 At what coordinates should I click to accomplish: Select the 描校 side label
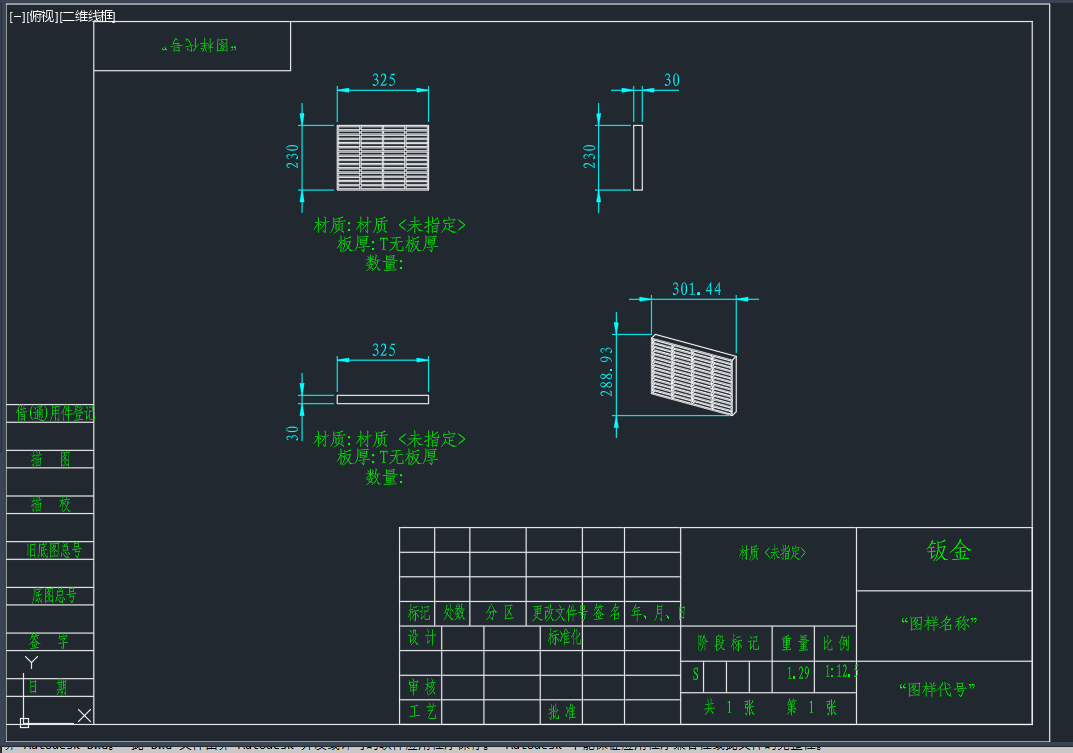point(50,505)
